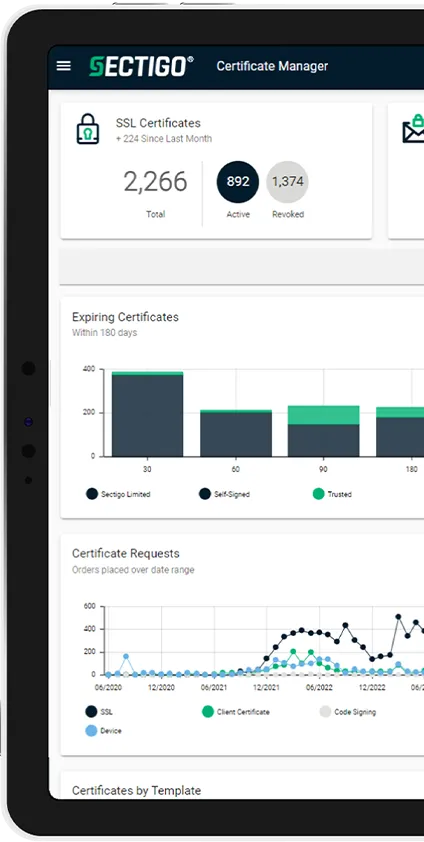Toggle Device legend entry
Viewport: 424px width, 842px height.
(x=104, y=731)
